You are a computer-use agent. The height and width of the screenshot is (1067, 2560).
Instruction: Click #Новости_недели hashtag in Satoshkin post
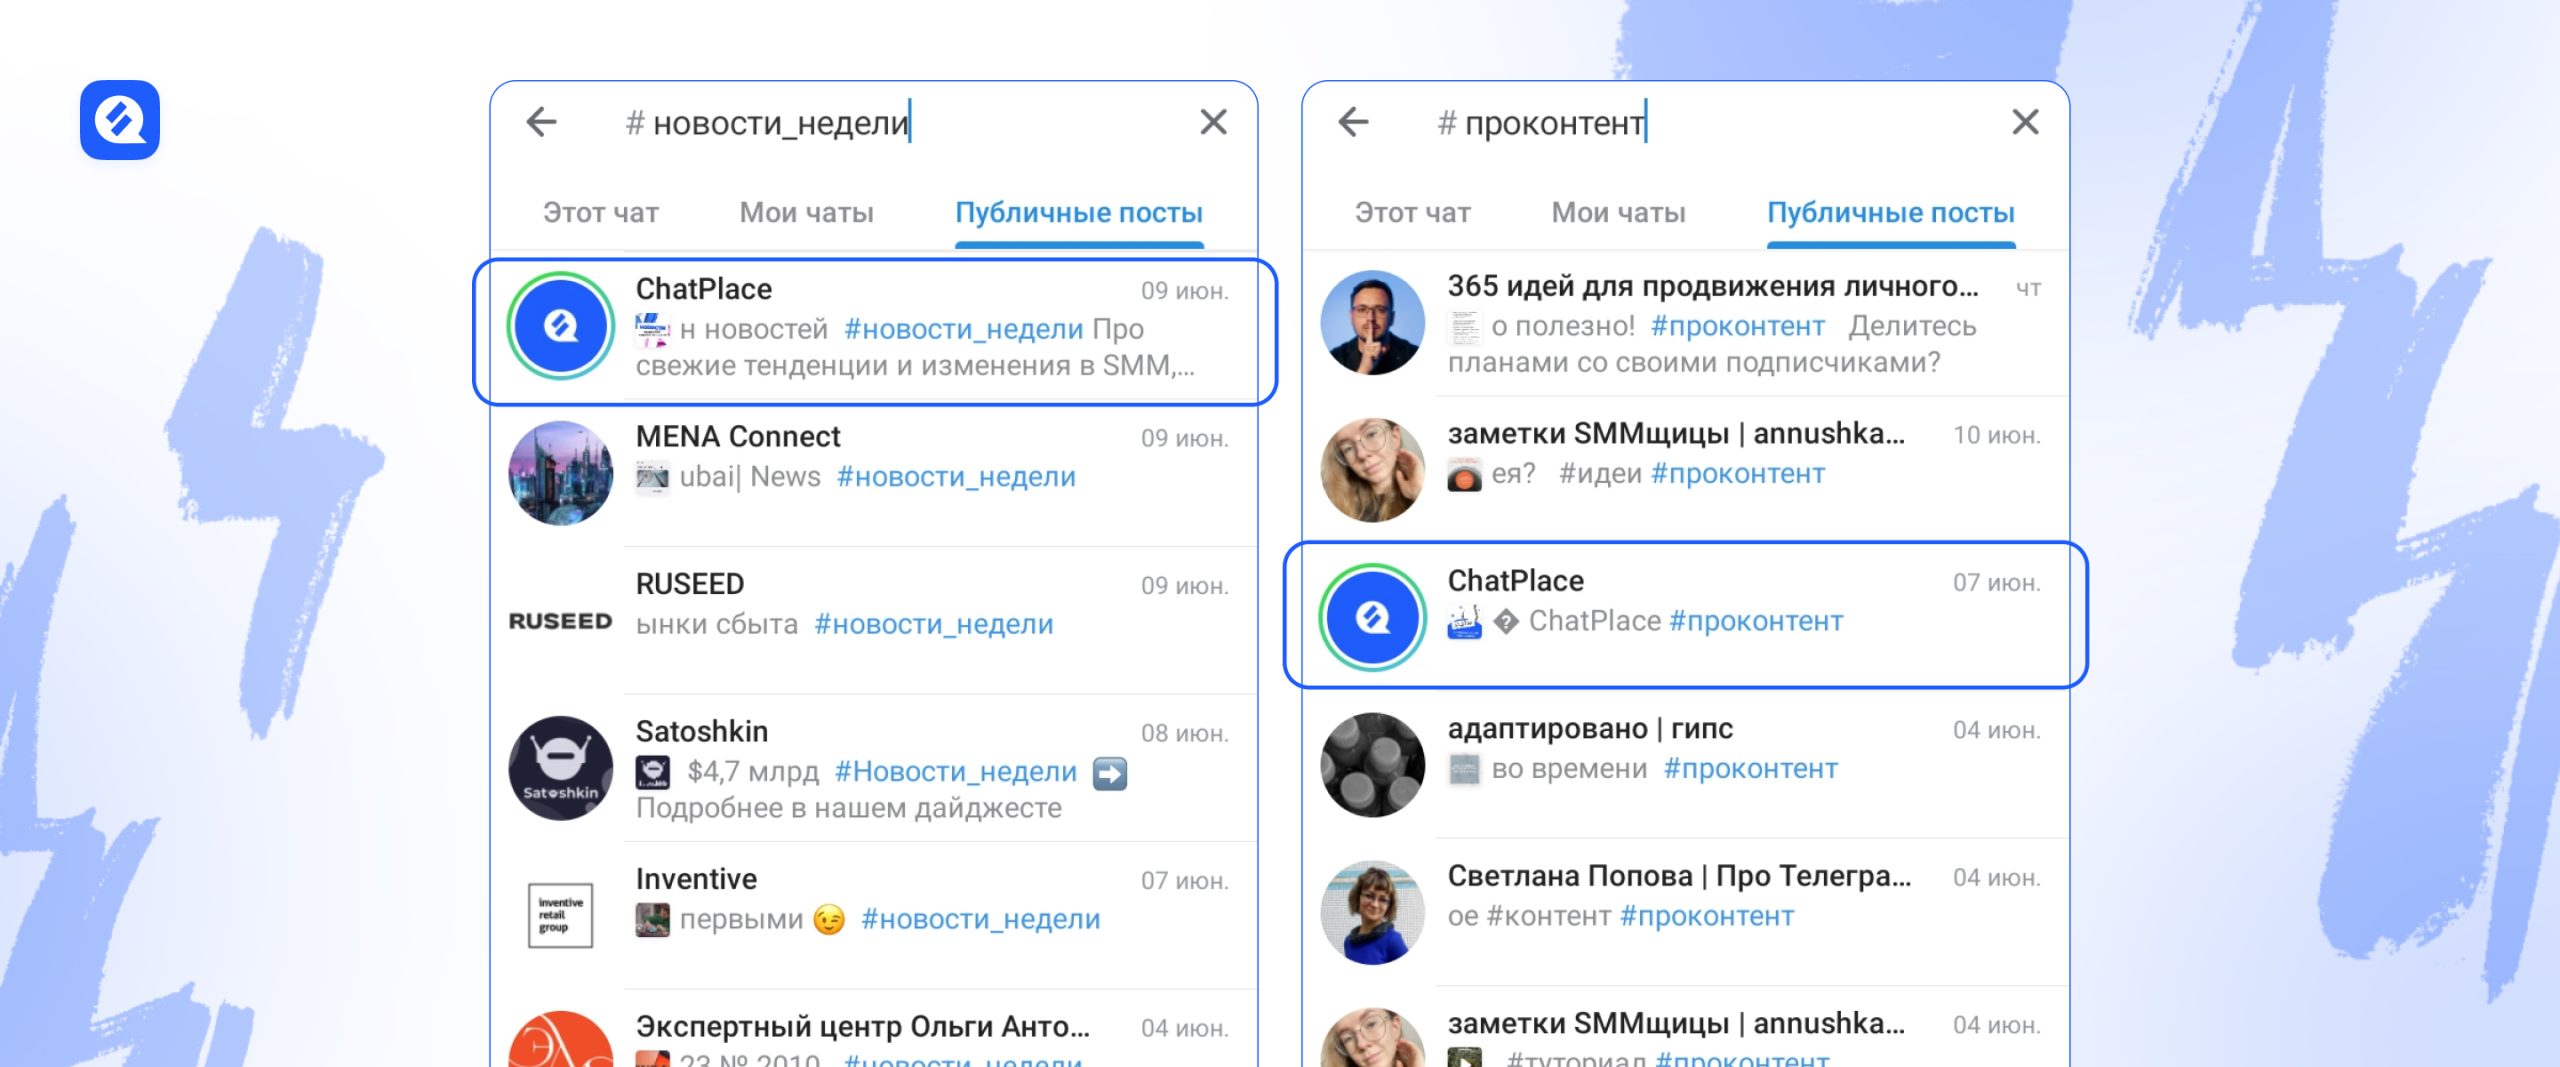coord(956,772)
